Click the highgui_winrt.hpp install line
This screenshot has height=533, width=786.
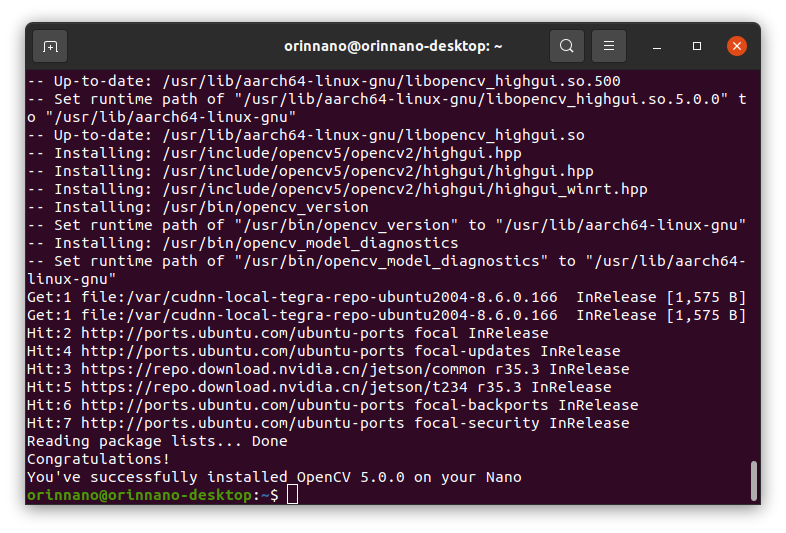coord(337,189)
